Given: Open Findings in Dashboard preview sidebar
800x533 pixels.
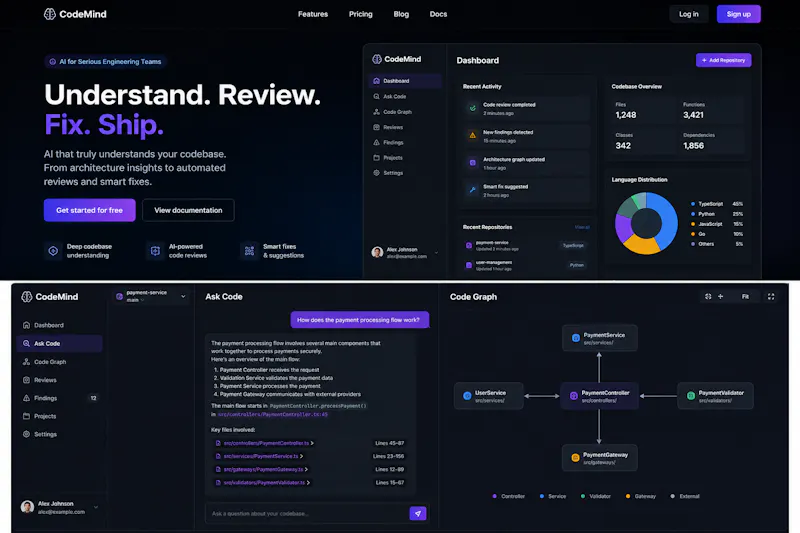Looking at the screenshot, I should pos(404,142).
